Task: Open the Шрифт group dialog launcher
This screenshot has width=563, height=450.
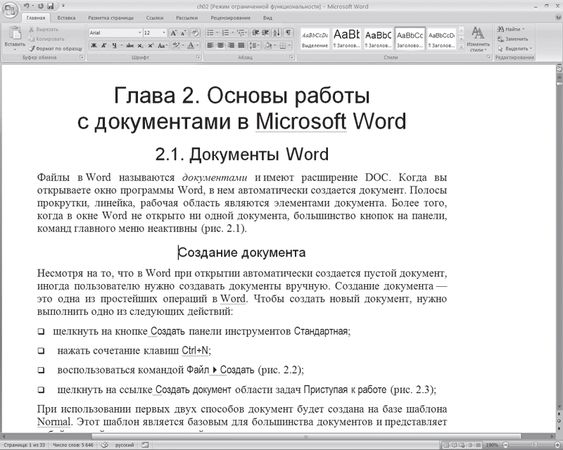Action: coord(198,57)
